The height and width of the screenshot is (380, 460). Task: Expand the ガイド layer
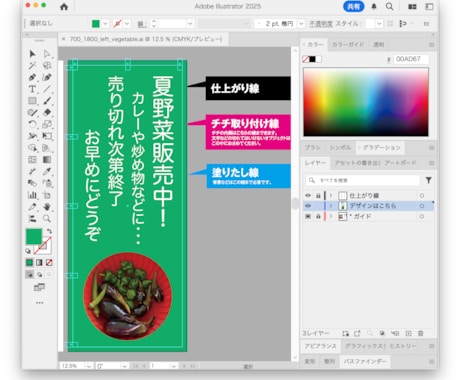tap(331, 216)
